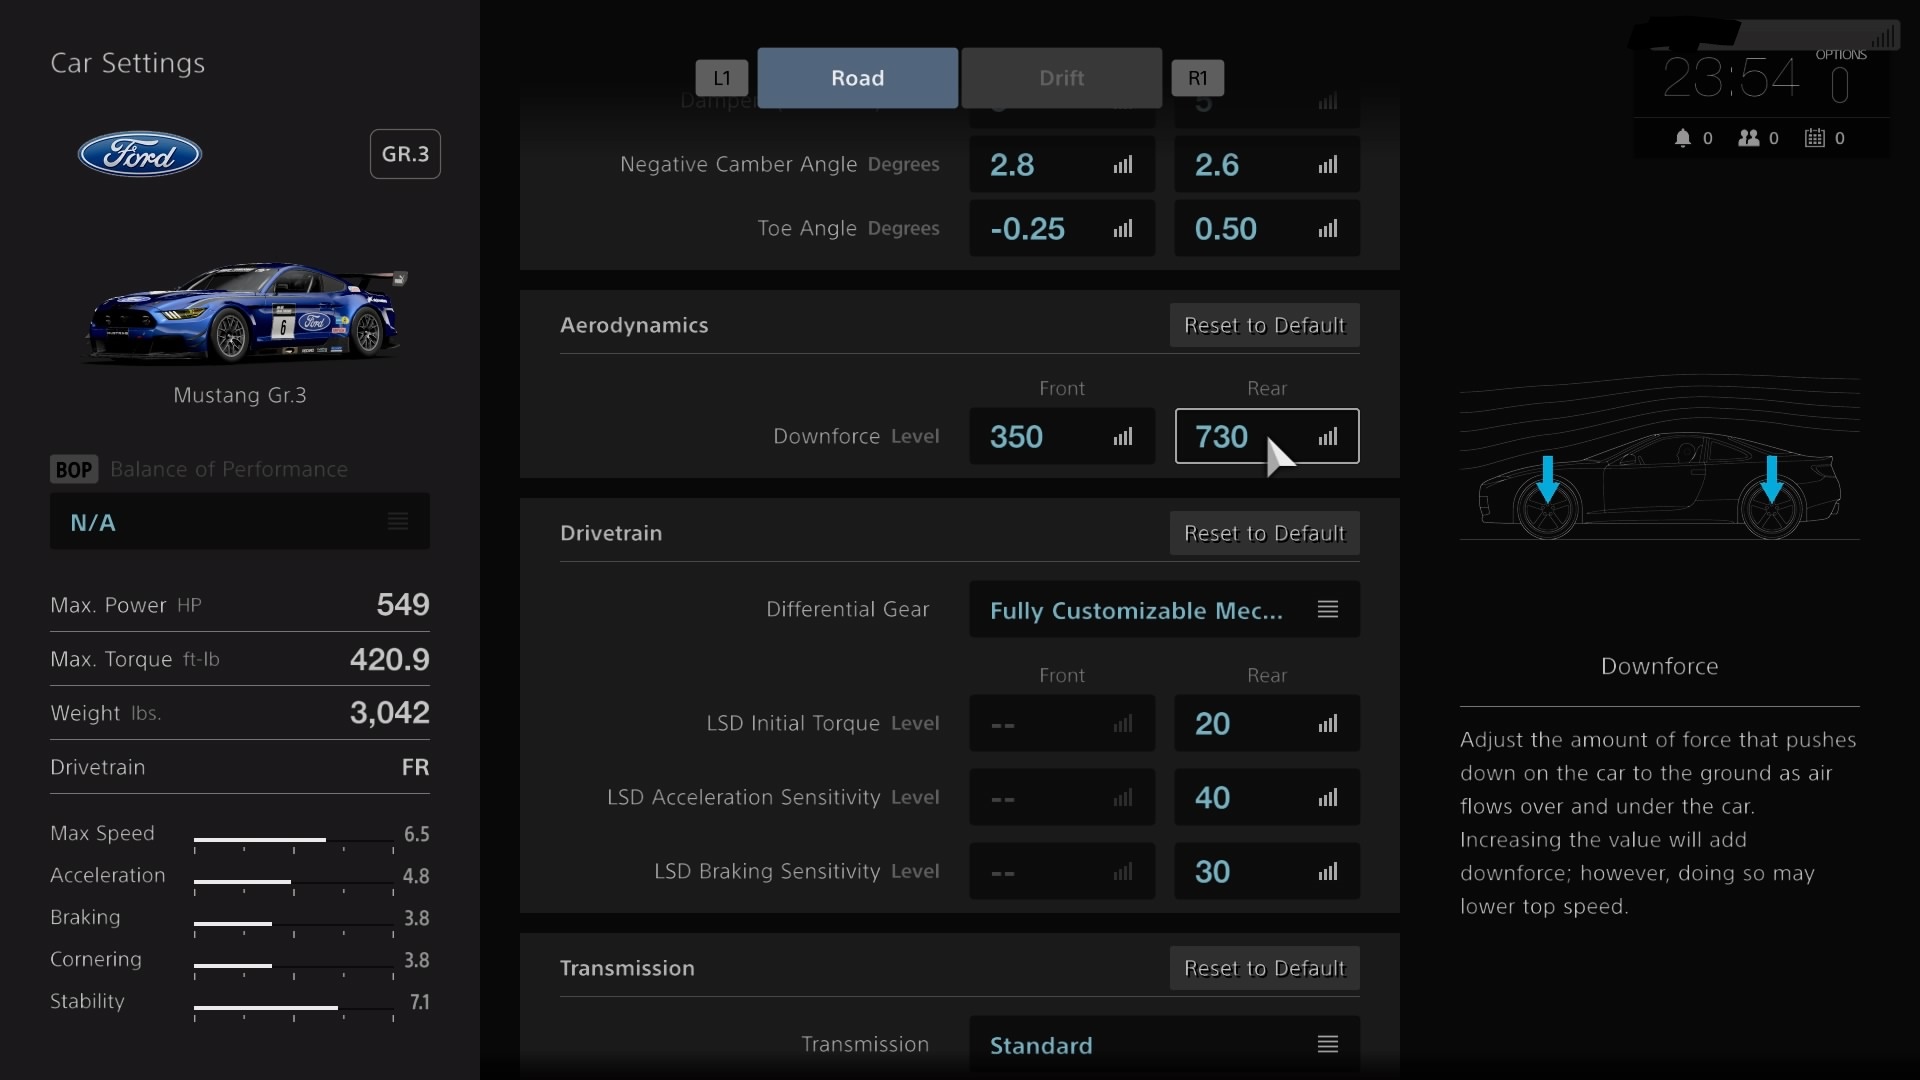Select the Mustang Gr.3 car thumbnail

point(245,315)
